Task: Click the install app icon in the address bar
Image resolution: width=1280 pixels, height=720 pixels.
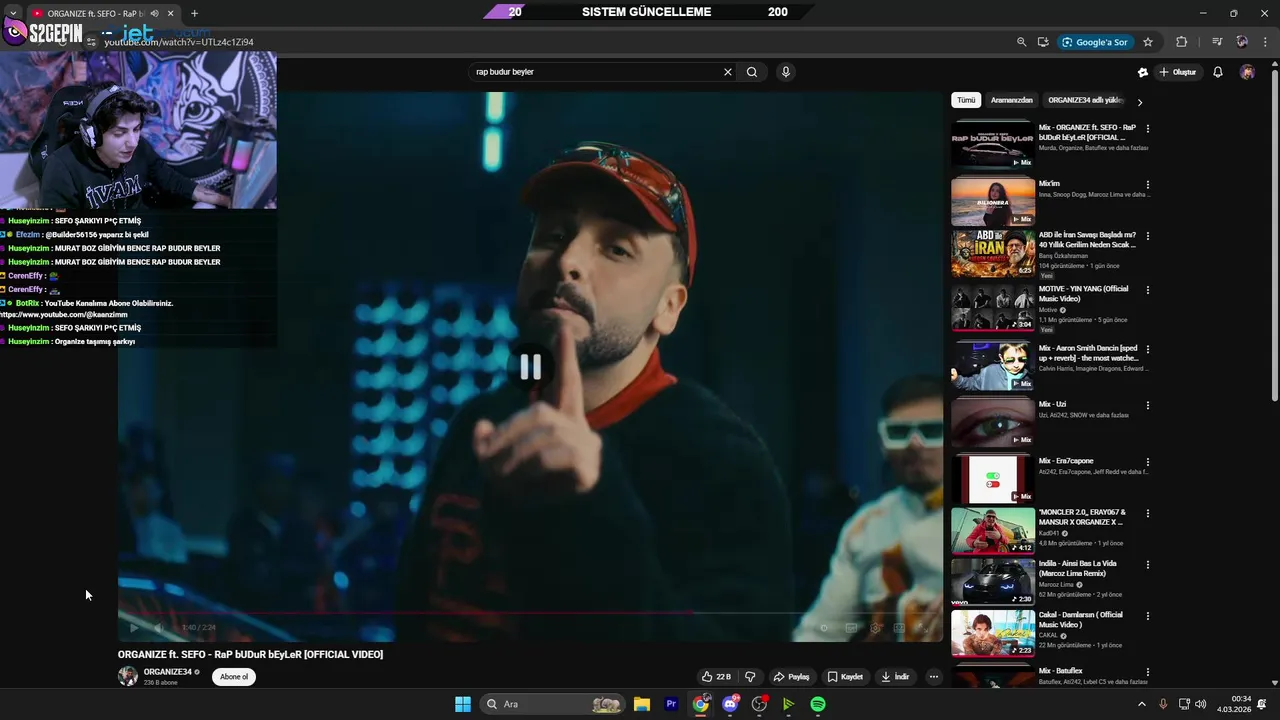Action: (x=1043, y=42)
